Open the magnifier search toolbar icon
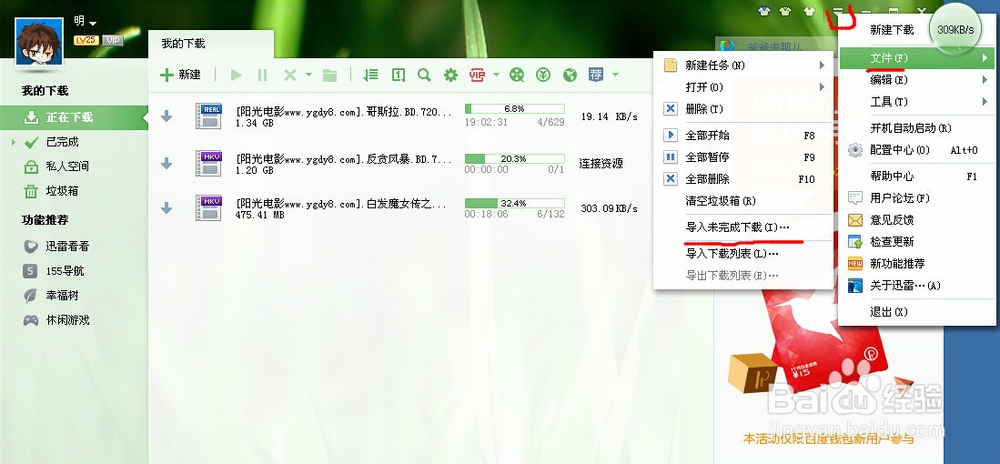The height and width of the screenshot is (464, 1000). [x=424, y=75]
